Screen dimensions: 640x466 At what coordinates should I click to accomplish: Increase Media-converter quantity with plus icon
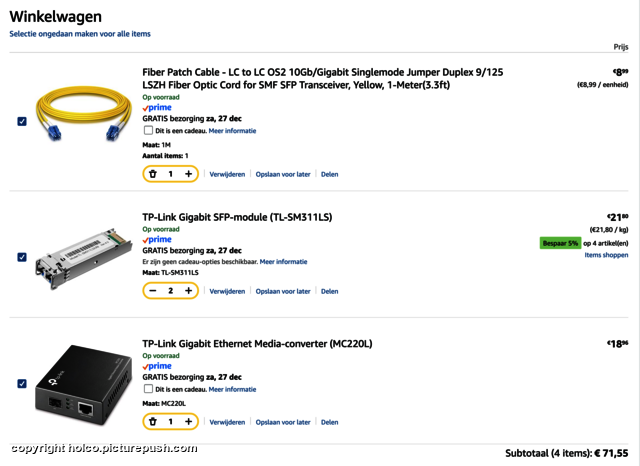tap(188, 422)
